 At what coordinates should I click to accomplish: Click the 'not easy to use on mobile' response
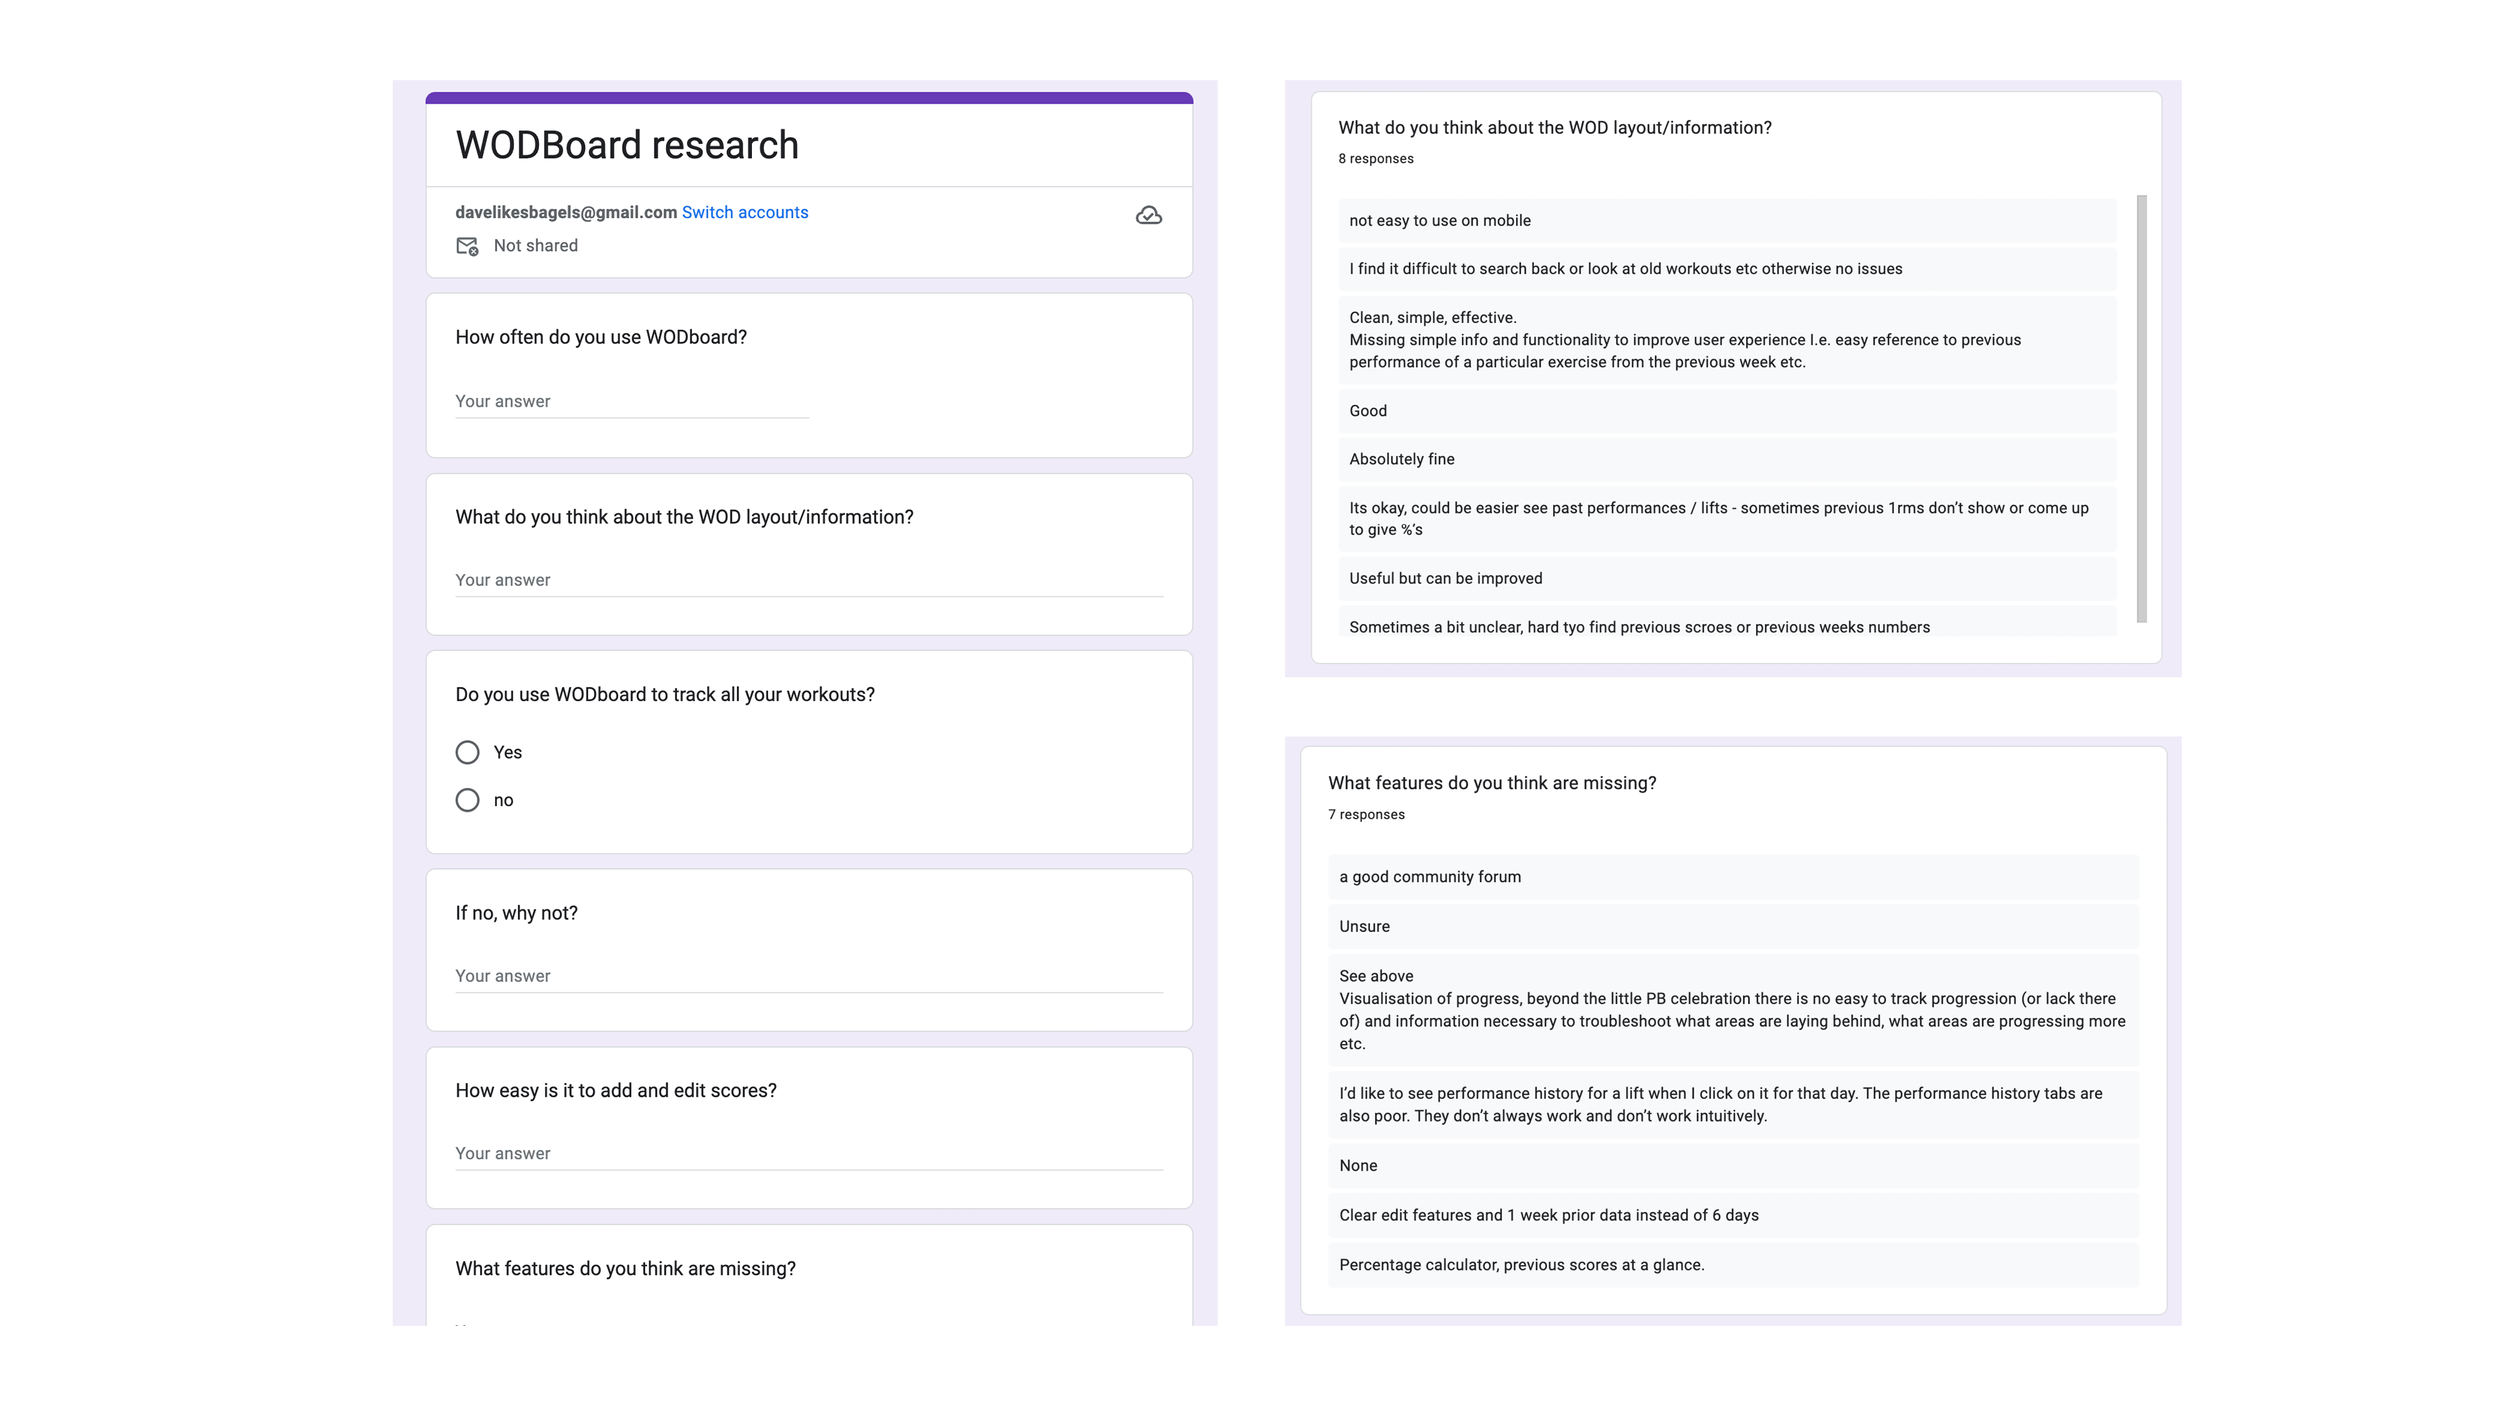(1439, 221)
